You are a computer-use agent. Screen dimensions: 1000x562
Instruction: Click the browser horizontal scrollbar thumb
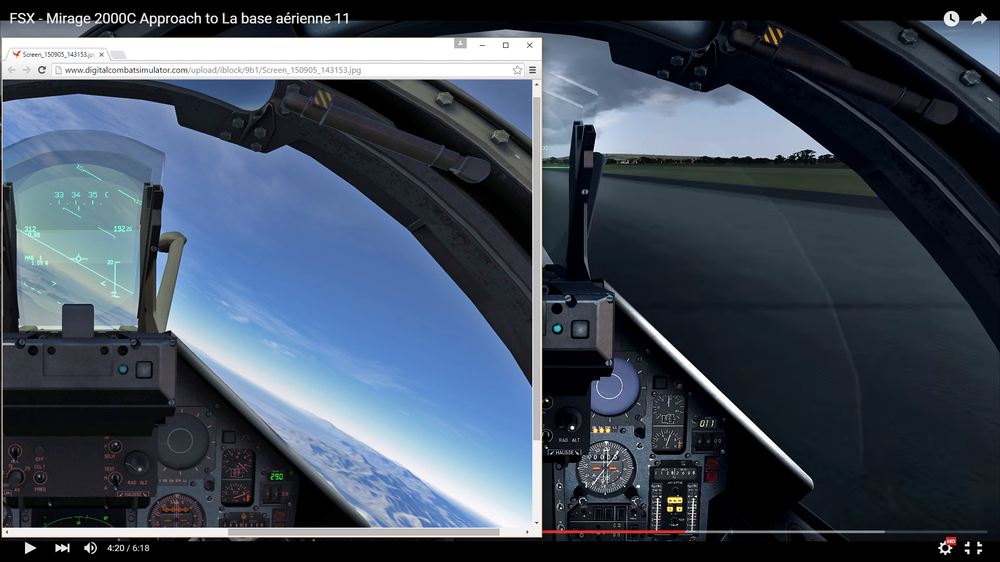click(364, 532)
